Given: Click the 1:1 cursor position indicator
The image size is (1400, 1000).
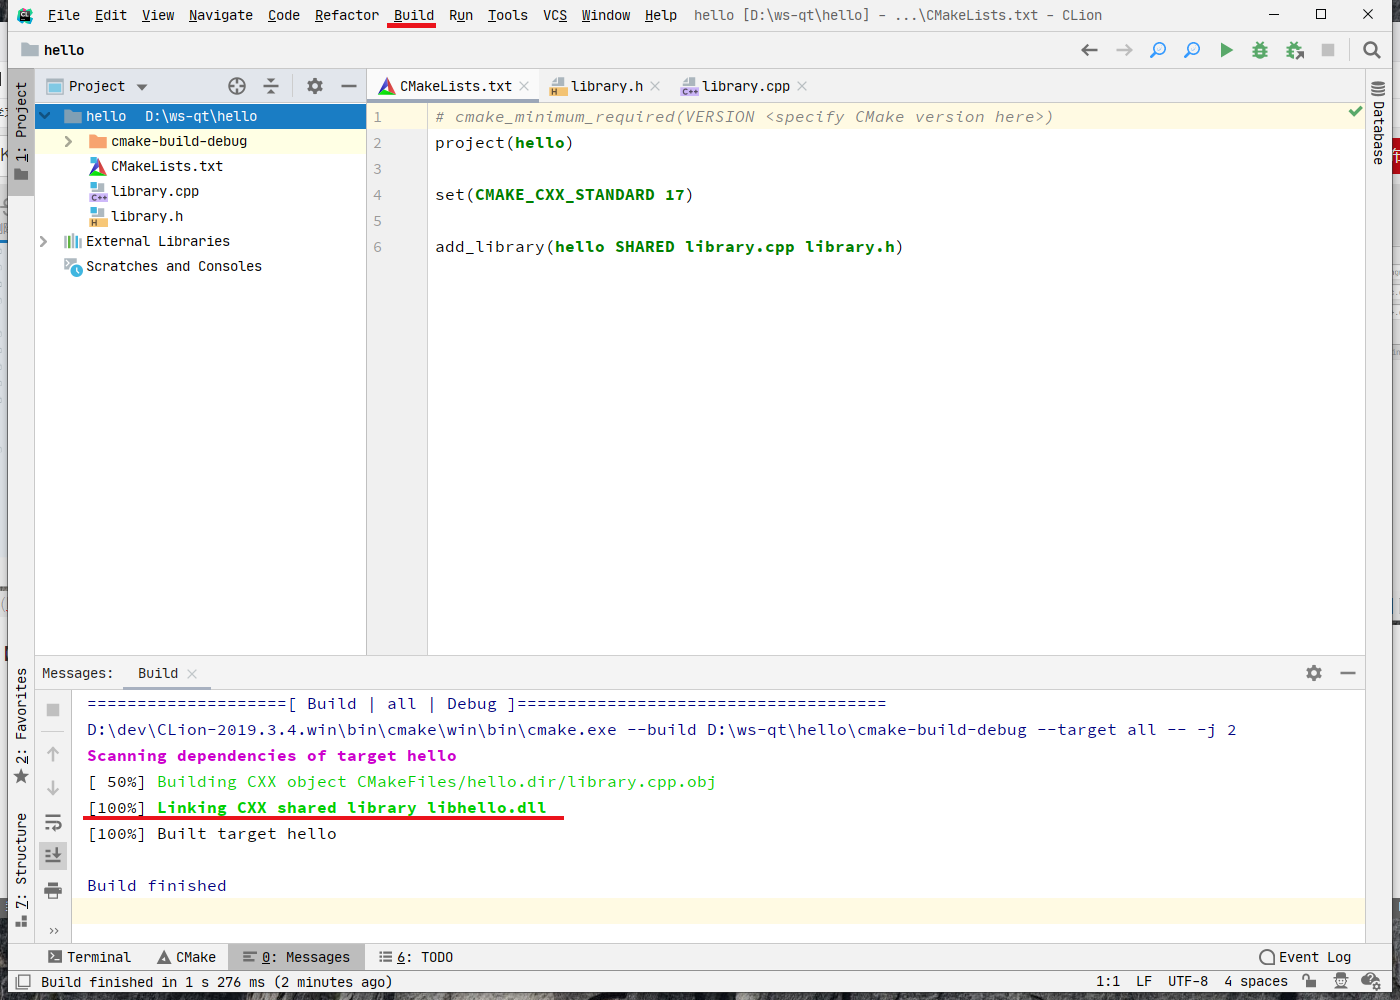Looking at the screenshot, I should (1108, 982).
